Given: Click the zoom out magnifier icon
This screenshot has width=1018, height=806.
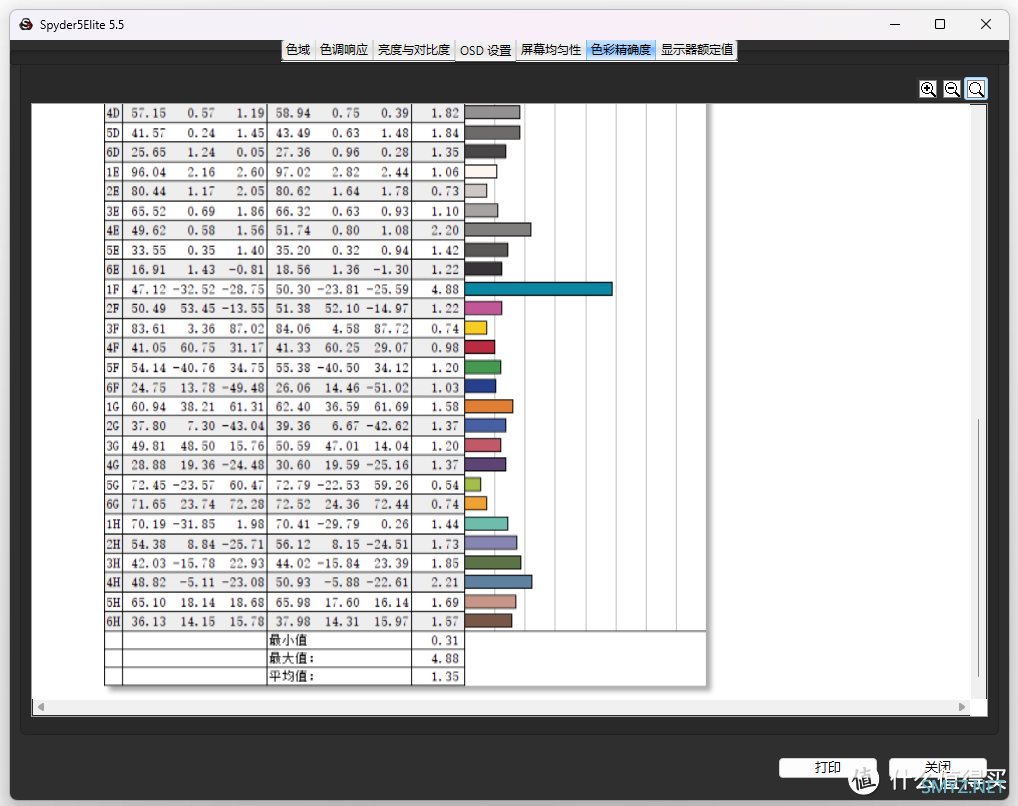Looking at the screenshot, I should click(x=952, y=89).
